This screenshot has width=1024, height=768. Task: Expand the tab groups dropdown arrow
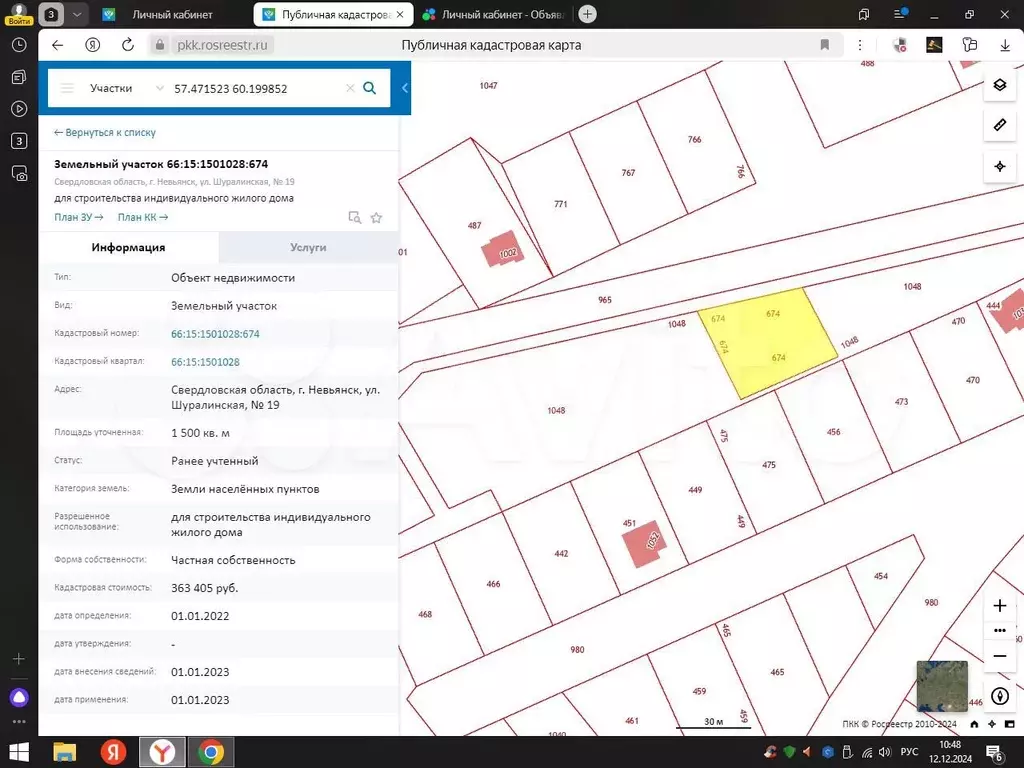click(x=77, y=14)
